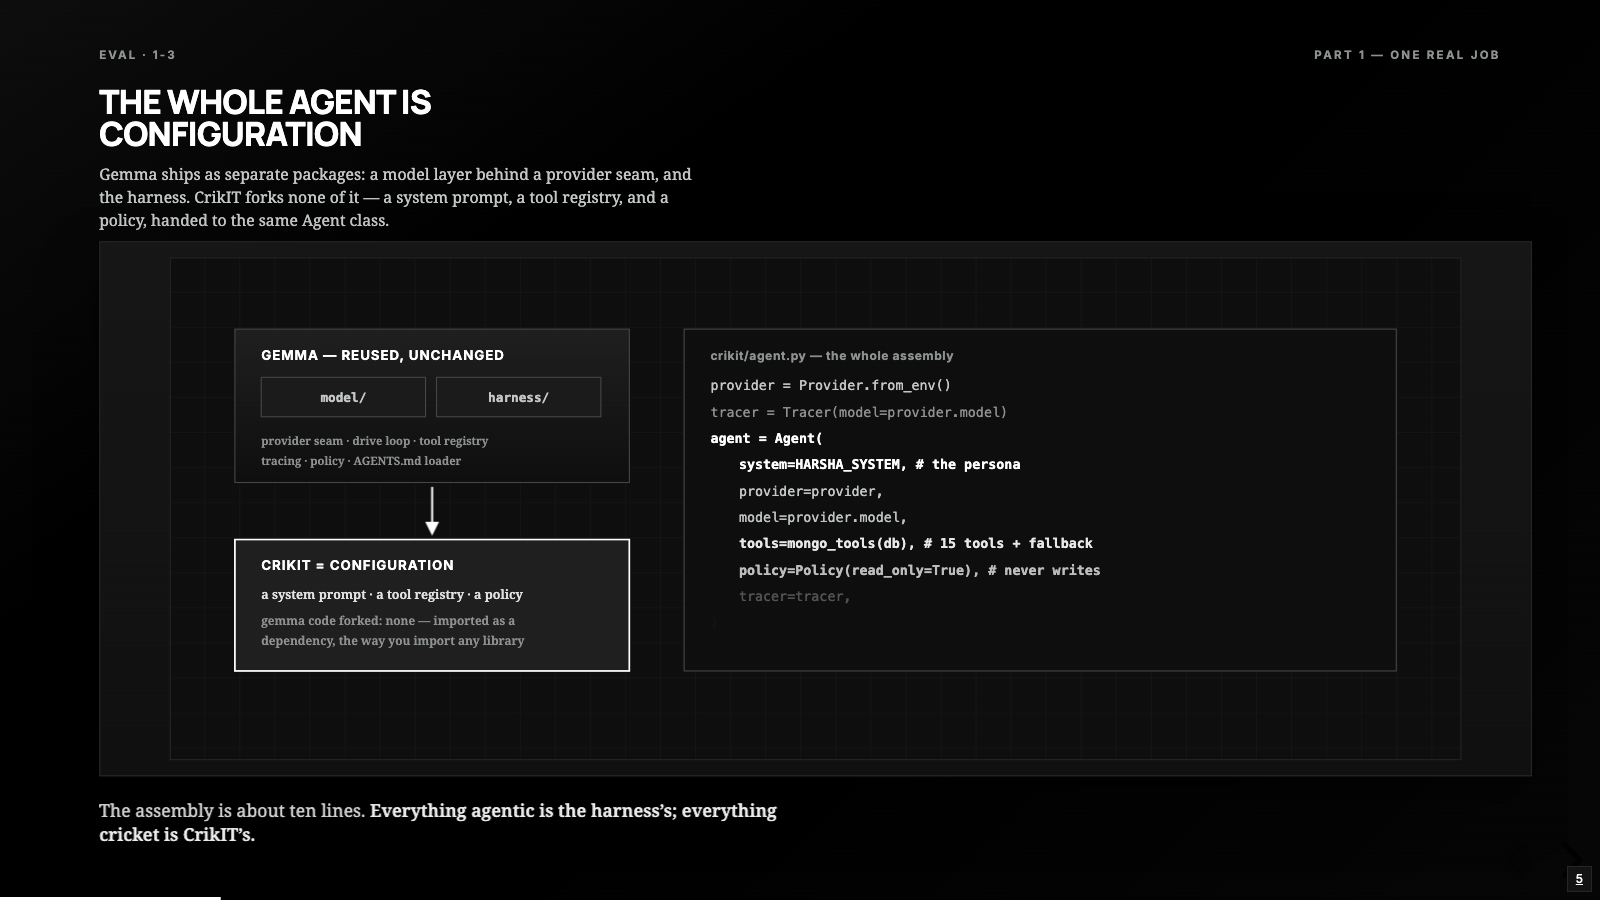Click the "tracing · policy · AGENTS.md loader" line
The height and width of the screenshot is (900, 1600).
pos(361,461)
